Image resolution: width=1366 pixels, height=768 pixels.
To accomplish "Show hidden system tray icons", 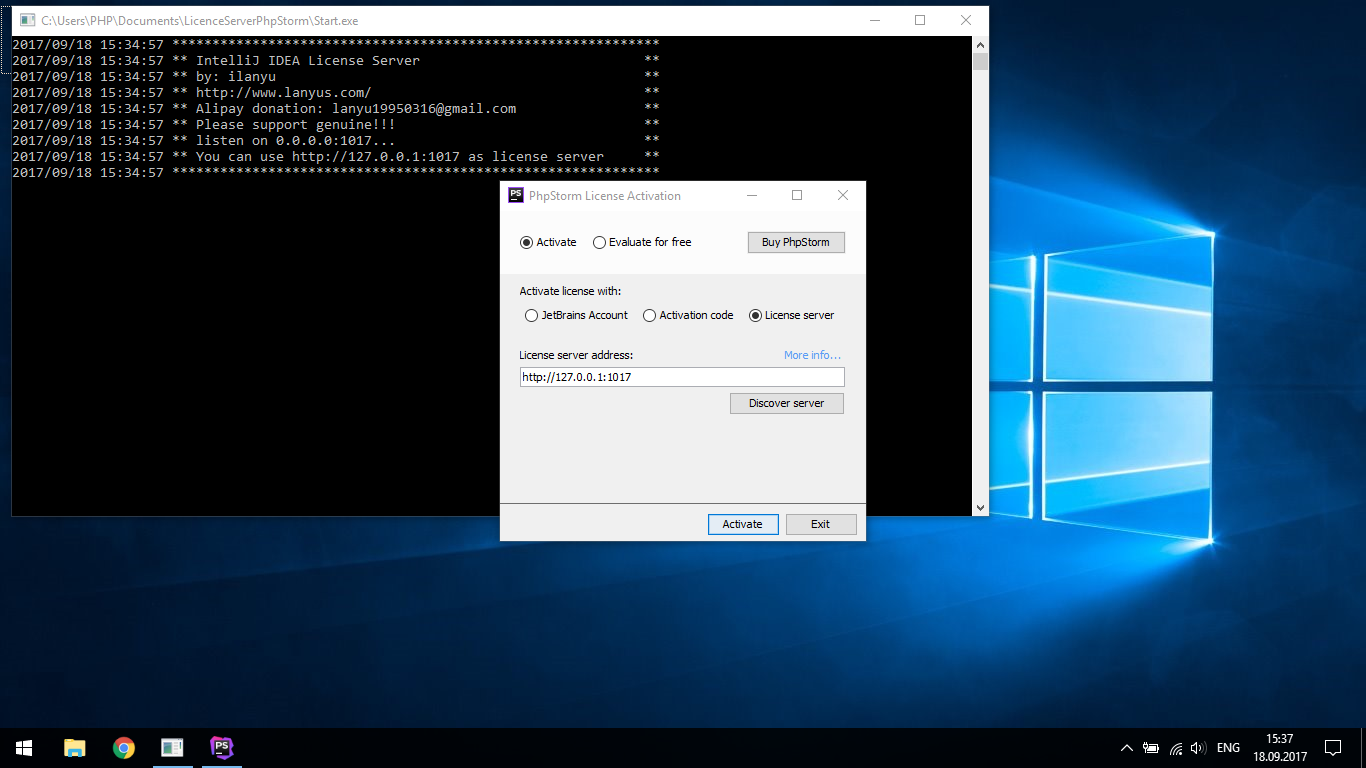I will [1127, 748].
